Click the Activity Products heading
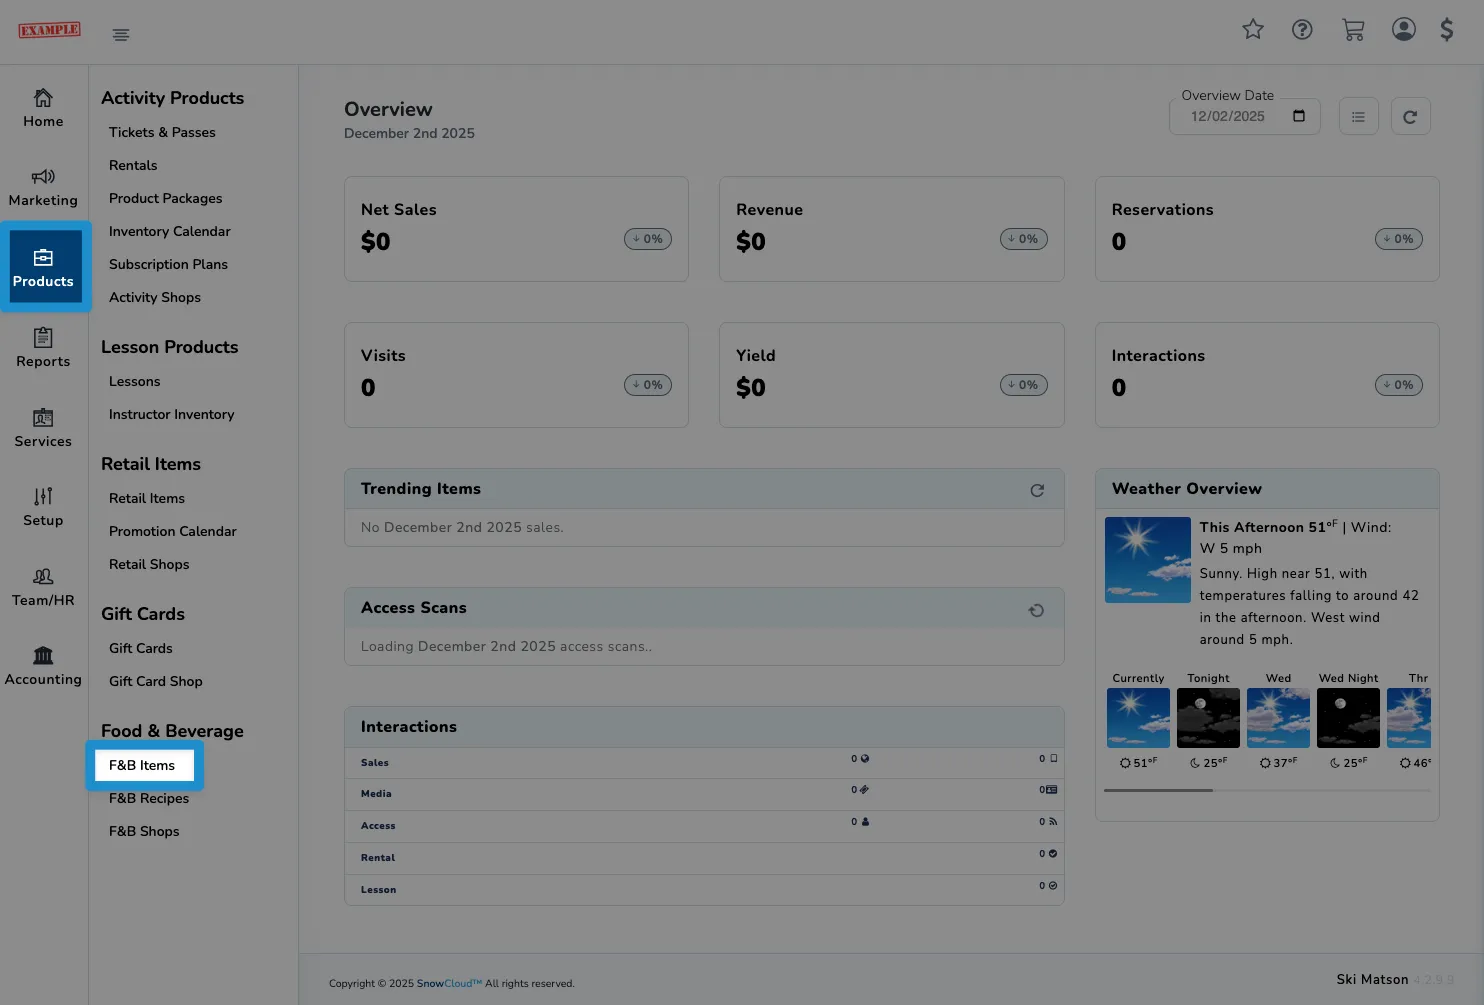Viewport: 1484px width, 1005px height. click(172, 98)
